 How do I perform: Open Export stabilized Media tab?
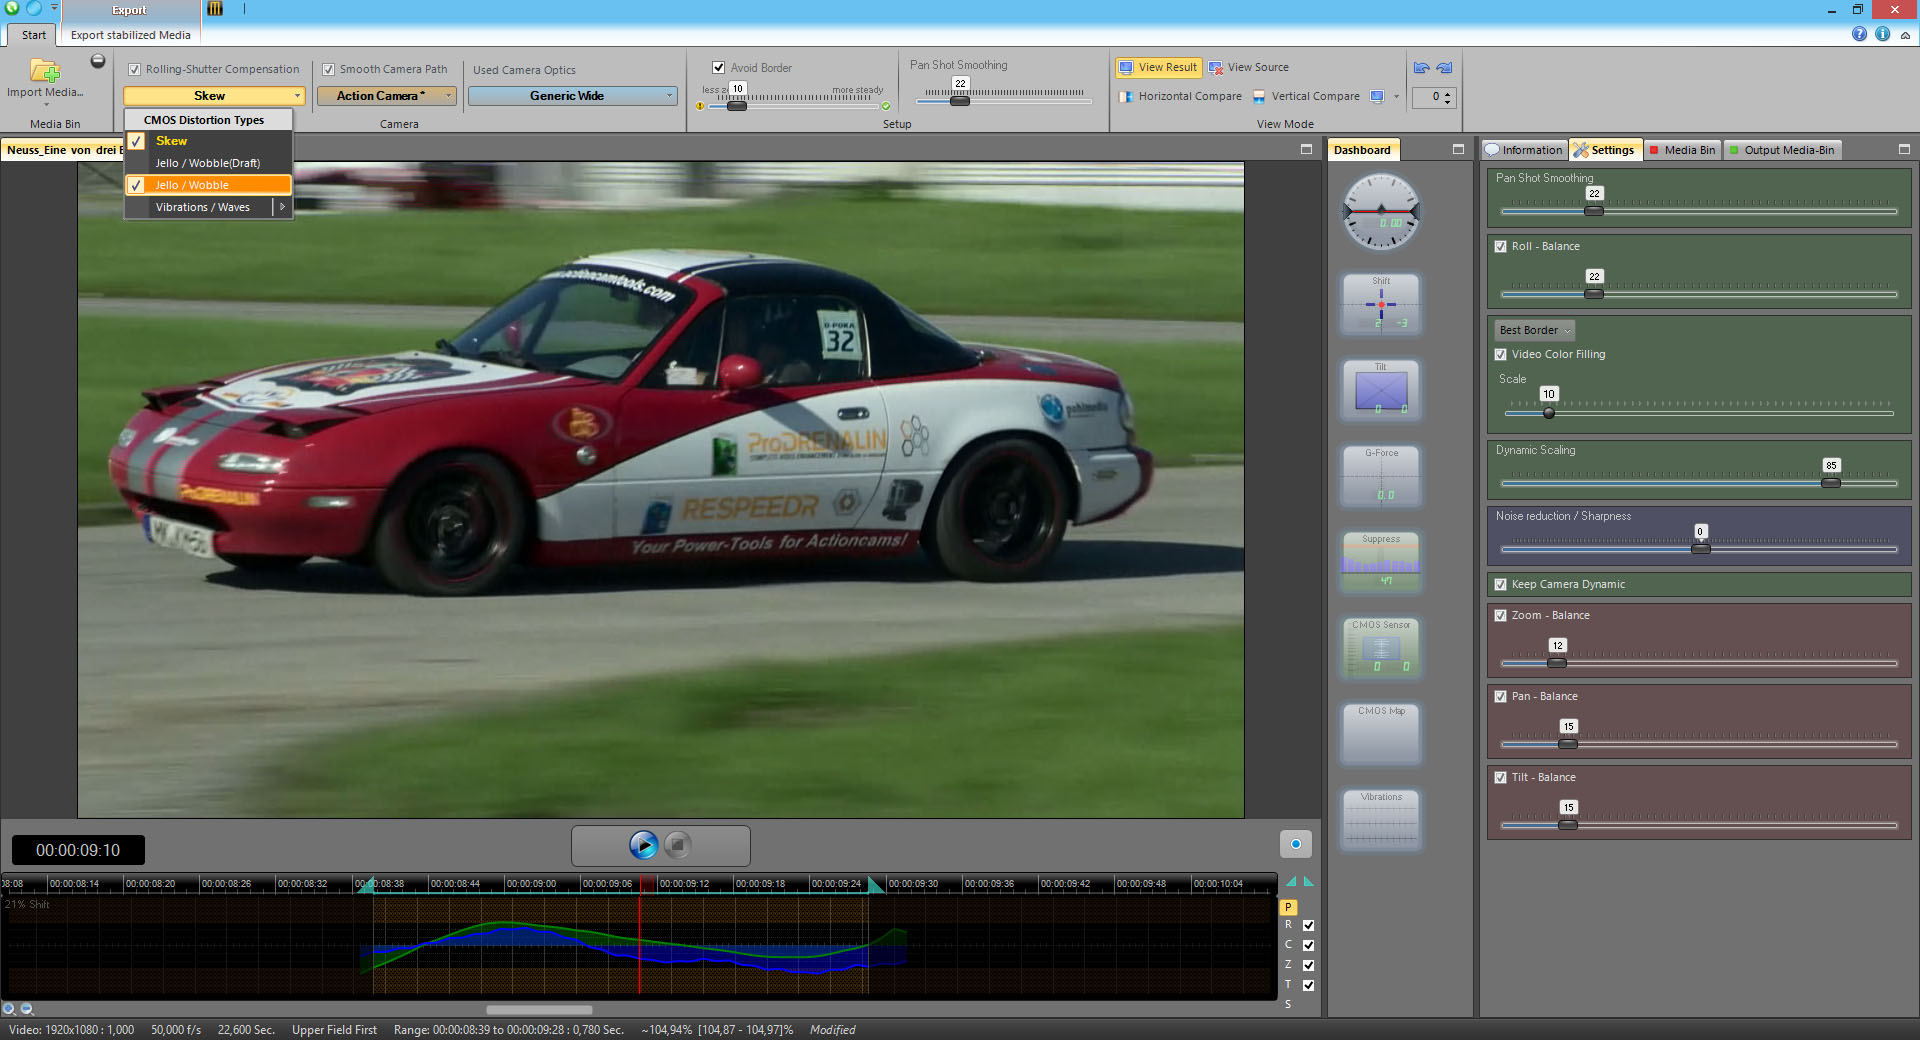130,35
